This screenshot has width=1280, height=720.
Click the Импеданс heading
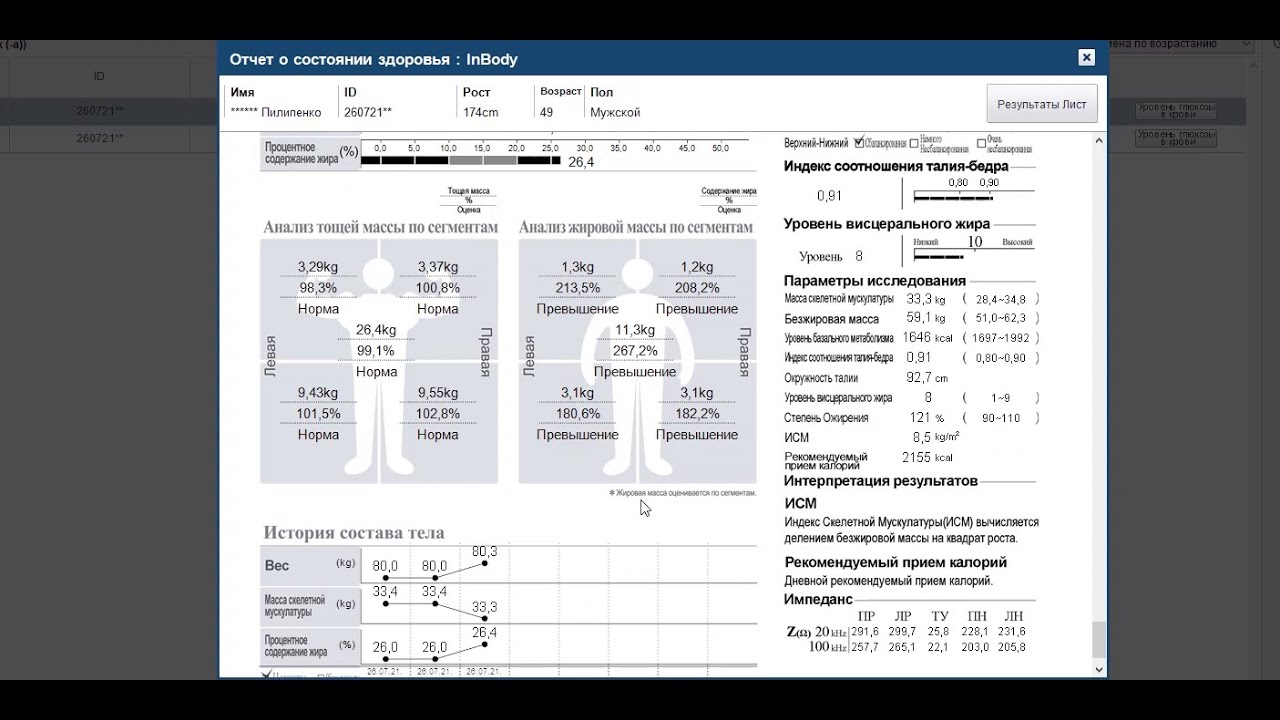(818, 599)
